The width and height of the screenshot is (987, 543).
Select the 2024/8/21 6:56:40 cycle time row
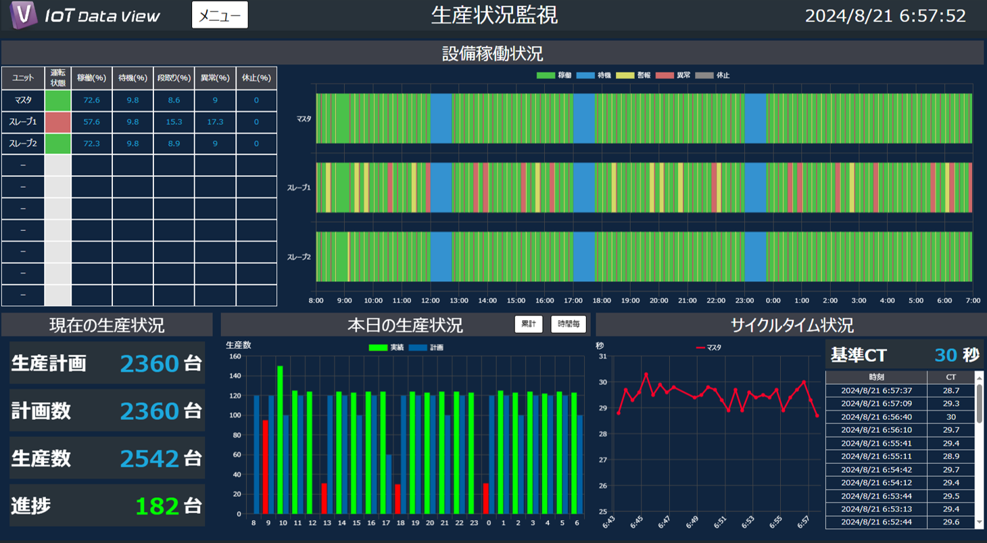(875, 417)
